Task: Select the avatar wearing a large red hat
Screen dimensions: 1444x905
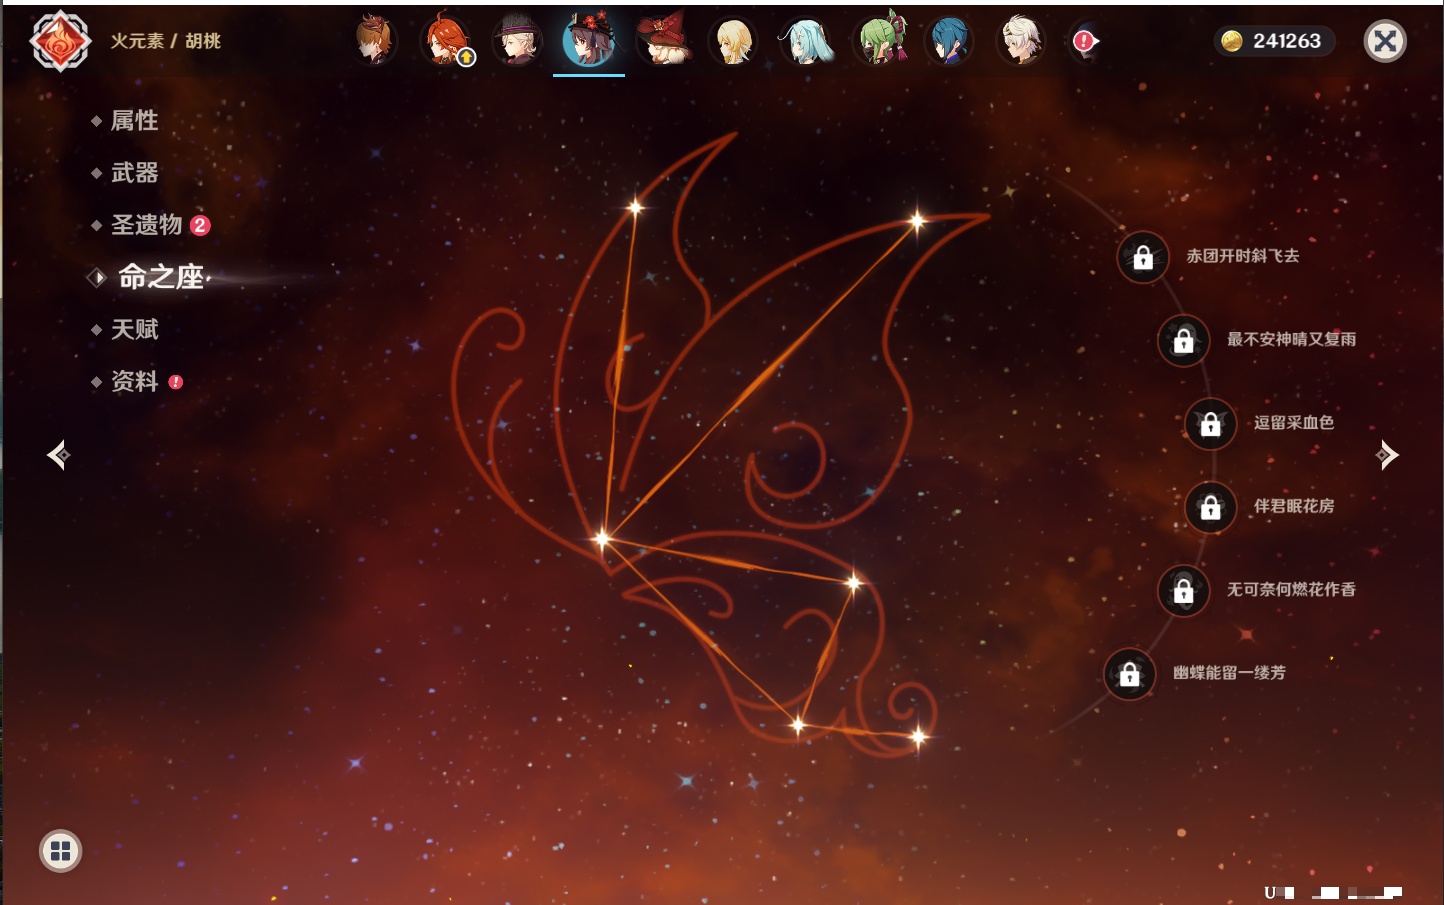Action: [662, 41]
